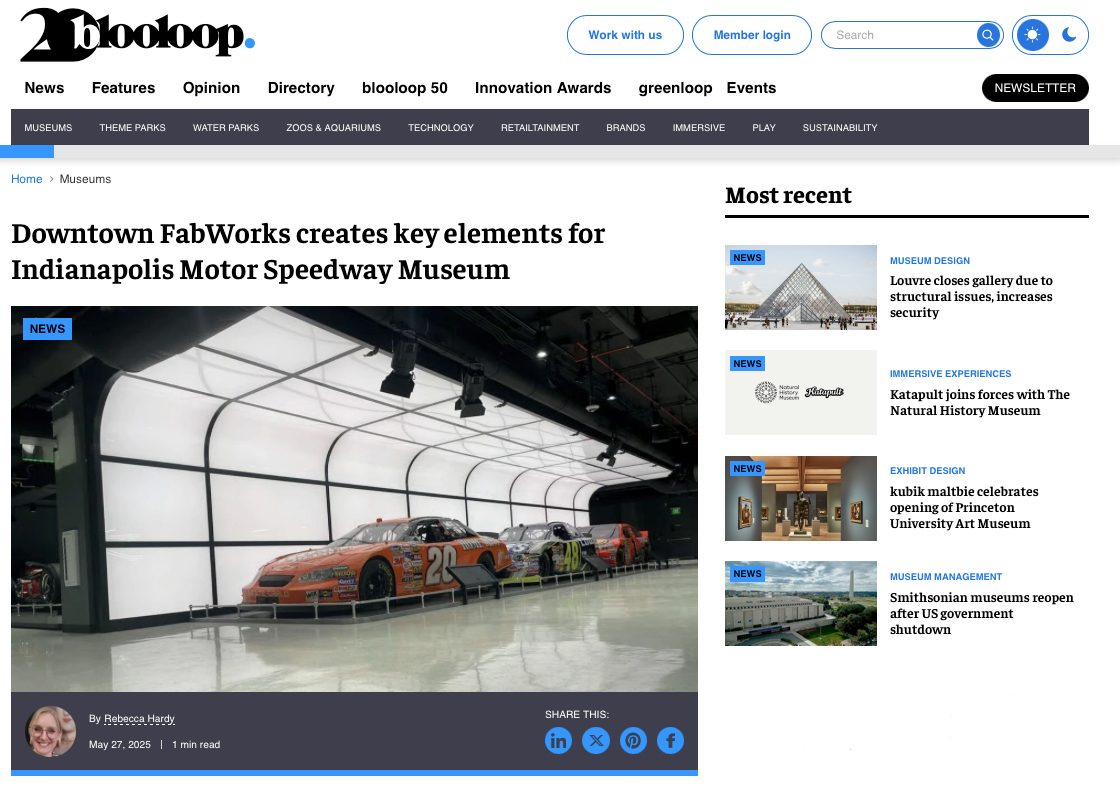Click the search magnifier icon
The image size is (1120, 787).
[988, 35]
